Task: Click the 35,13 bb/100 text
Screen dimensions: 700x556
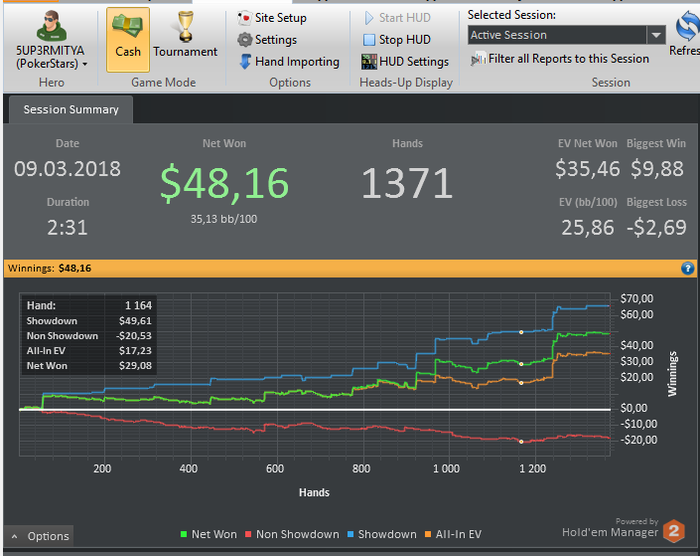Action: point(224,219)
